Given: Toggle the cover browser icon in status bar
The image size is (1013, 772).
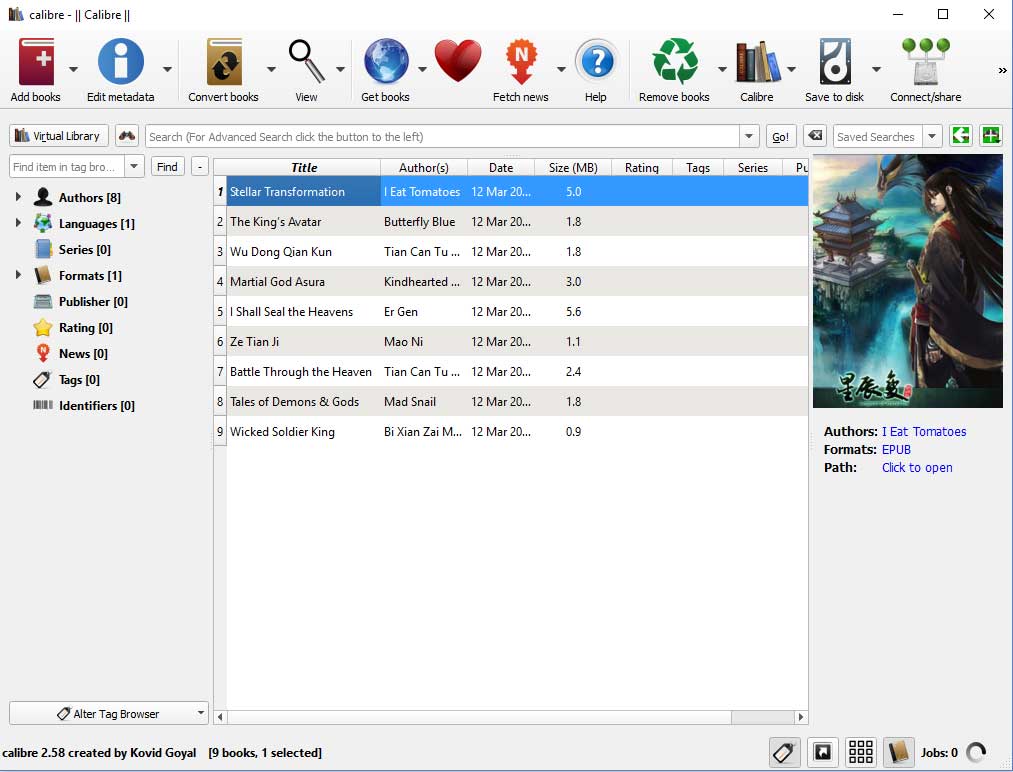Looking at the screenshot, I should (x=822, y=753).
